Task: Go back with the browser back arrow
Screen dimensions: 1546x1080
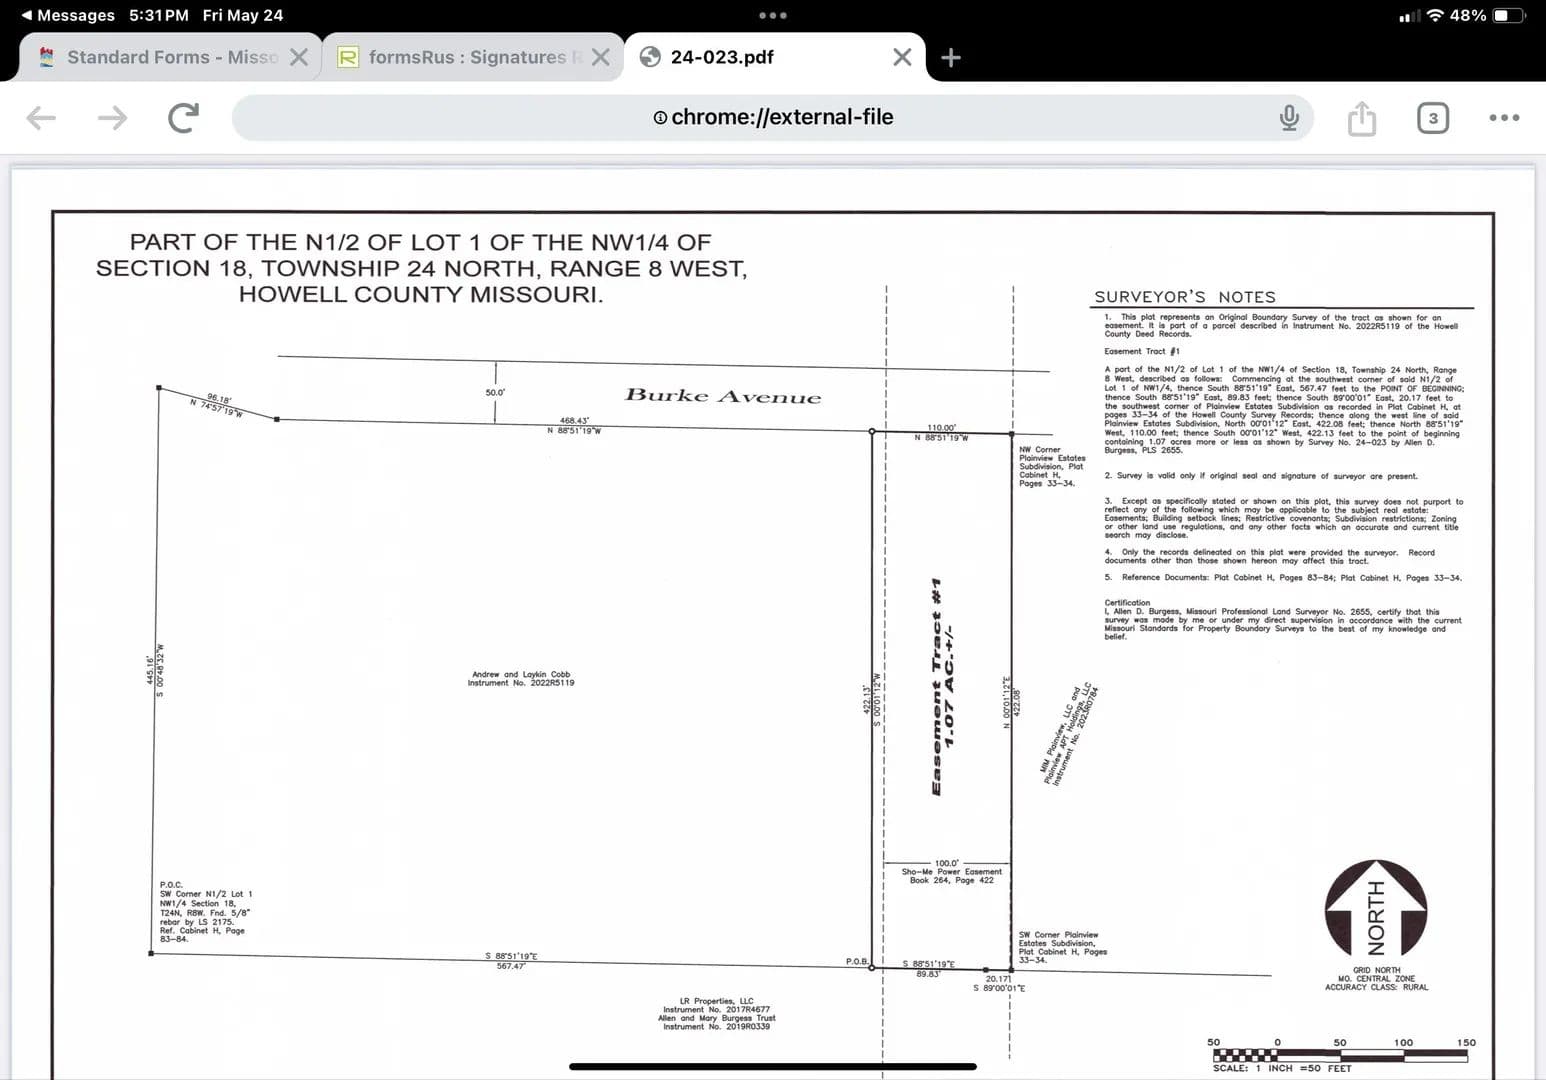Action: (x=41, y=118)
